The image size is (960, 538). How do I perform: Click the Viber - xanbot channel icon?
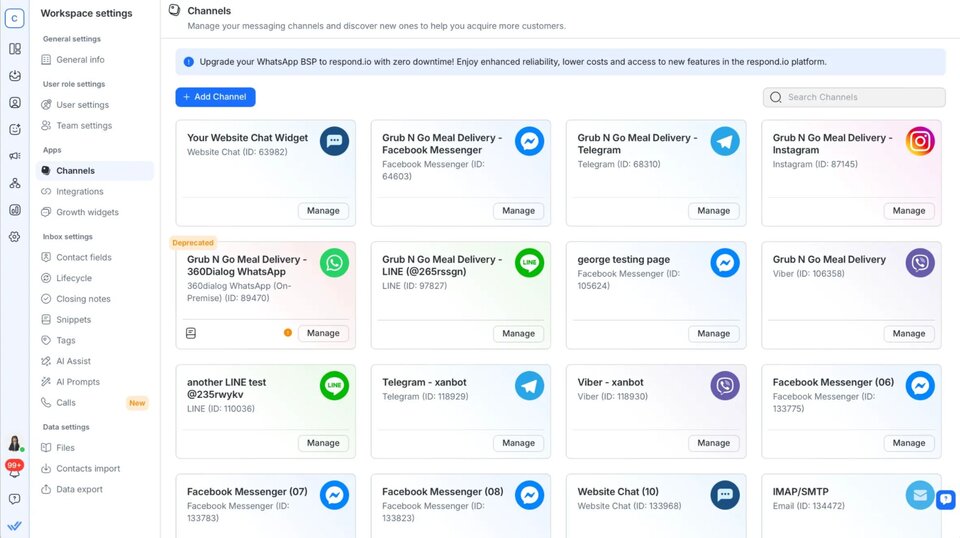click(x=725, y=386)
